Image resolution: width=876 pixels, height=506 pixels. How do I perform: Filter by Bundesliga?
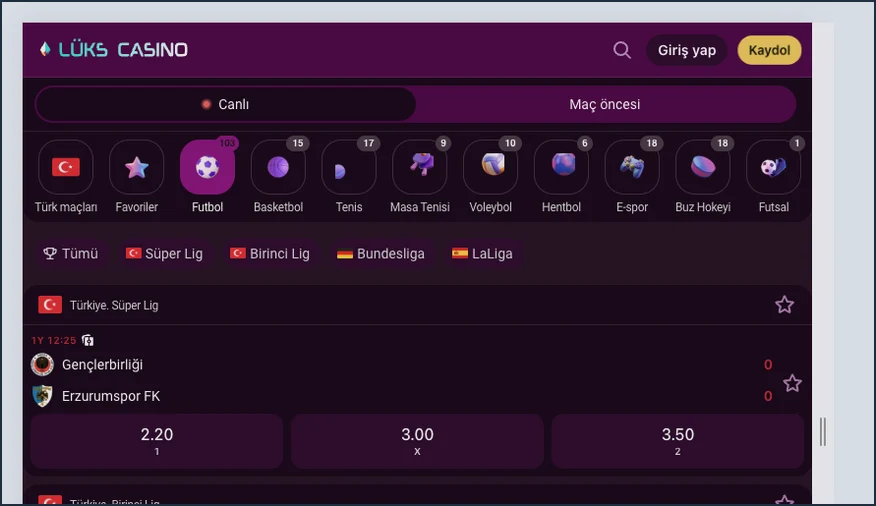click(381, 254)
